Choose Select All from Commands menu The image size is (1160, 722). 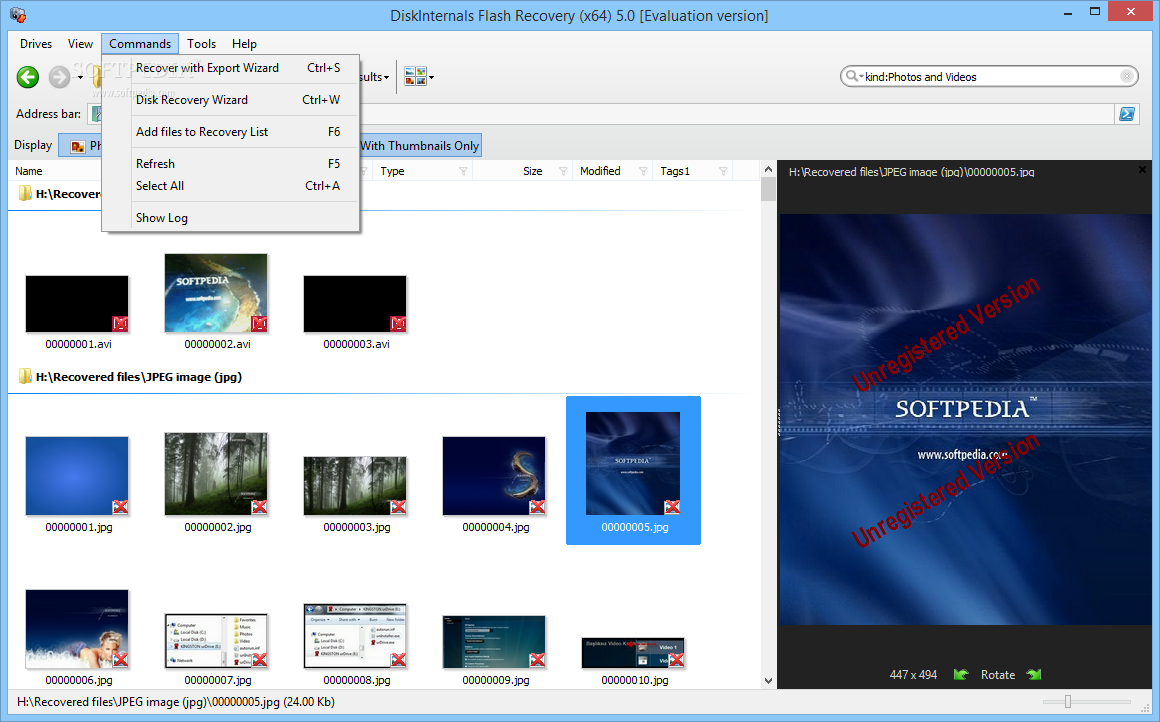231,186
